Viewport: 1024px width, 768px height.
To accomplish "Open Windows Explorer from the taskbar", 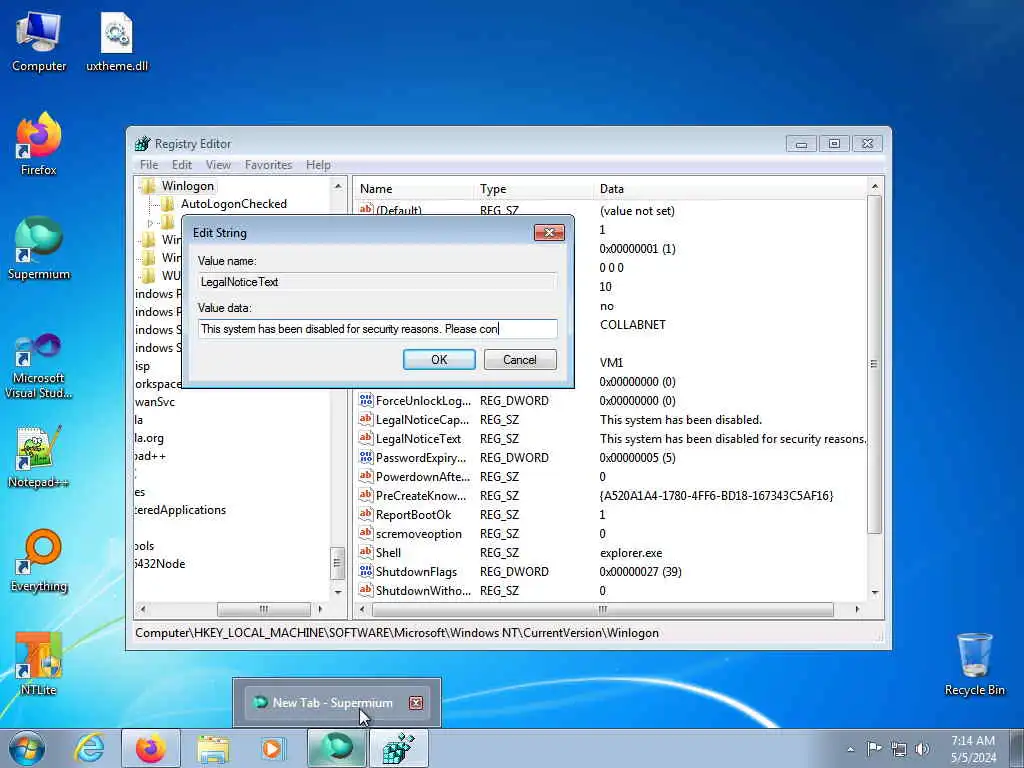I will point(213,749).
